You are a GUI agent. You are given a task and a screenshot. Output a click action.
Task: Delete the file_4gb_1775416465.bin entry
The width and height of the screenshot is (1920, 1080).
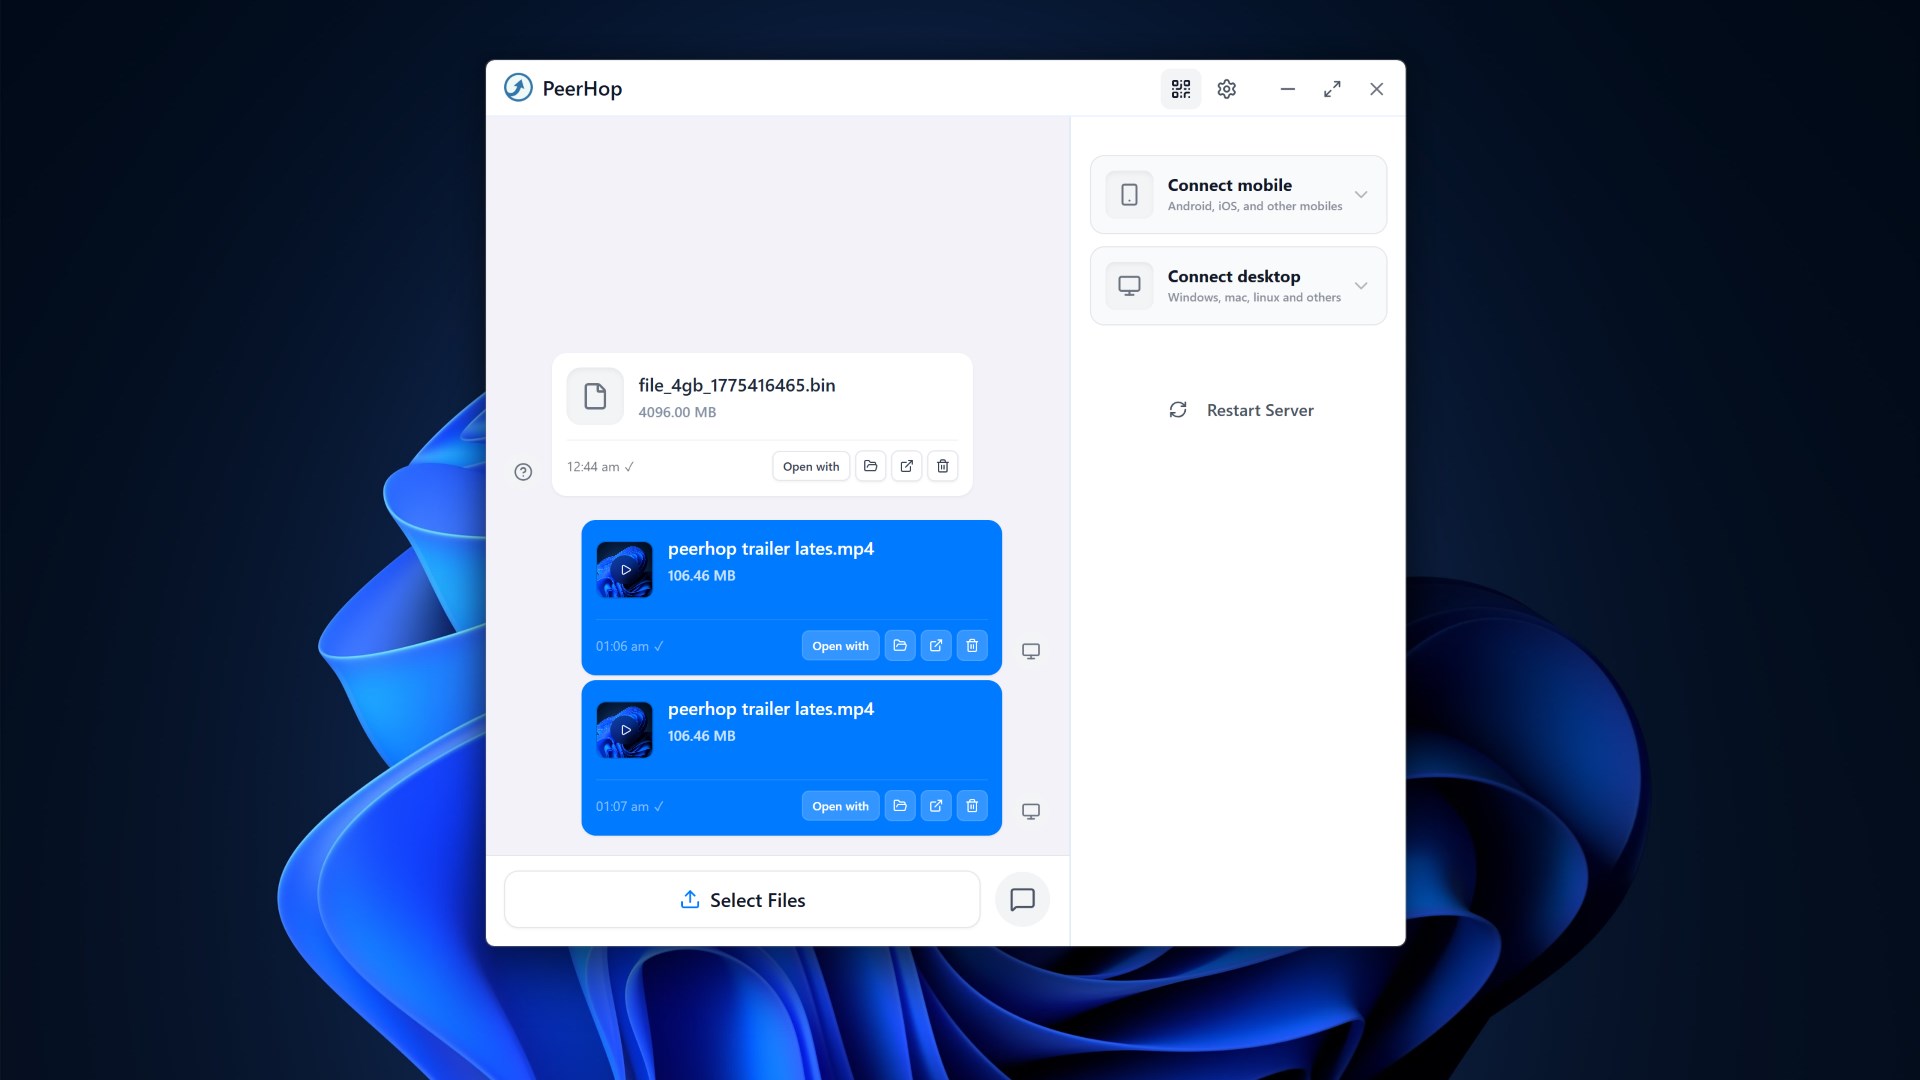tap(943, 466)
